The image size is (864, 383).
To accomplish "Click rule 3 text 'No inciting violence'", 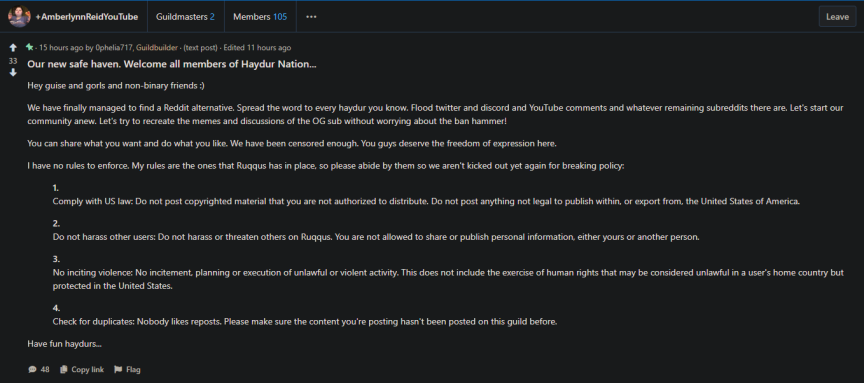I will tap(448, 279).
